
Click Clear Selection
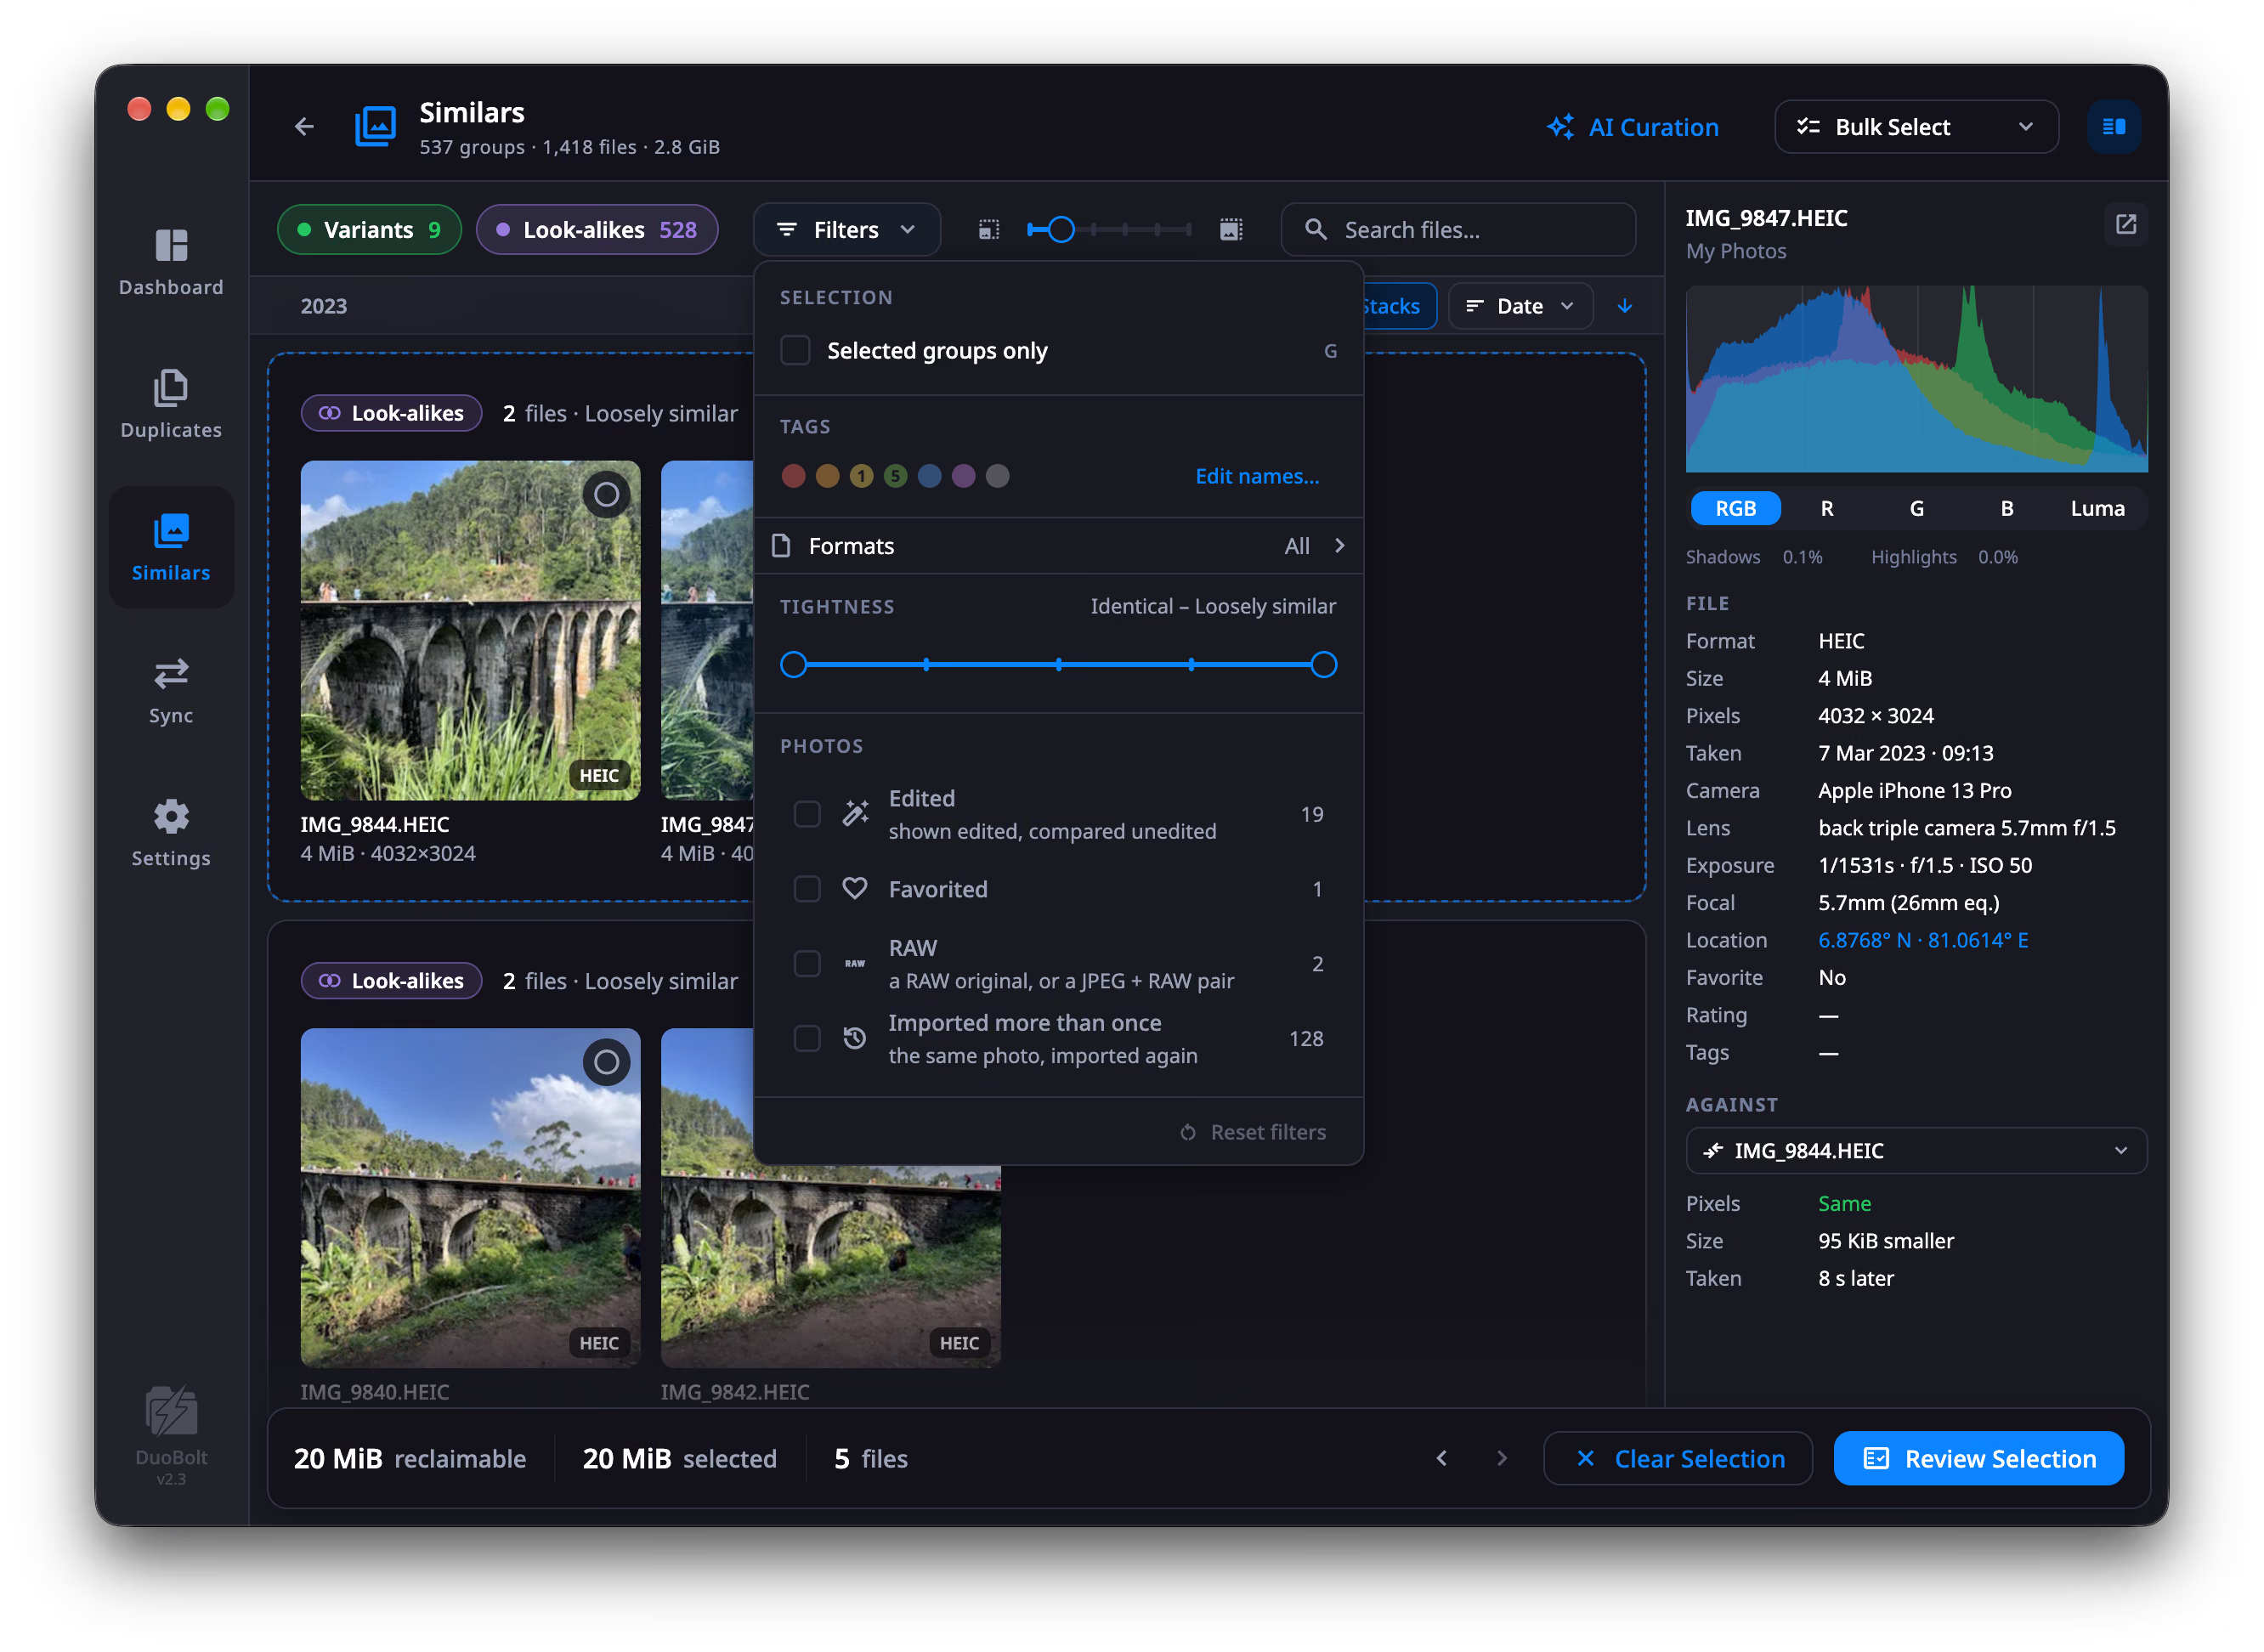(1677, 1458)
